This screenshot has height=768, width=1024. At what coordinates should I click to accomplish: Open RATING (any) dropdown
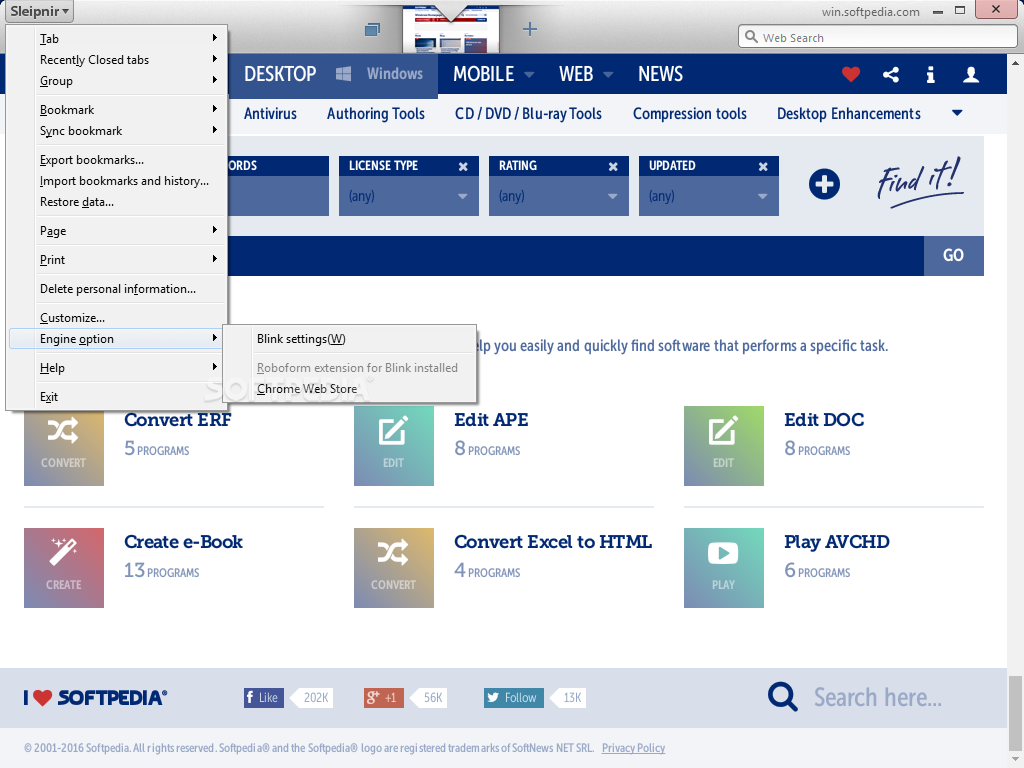(558, 196)
